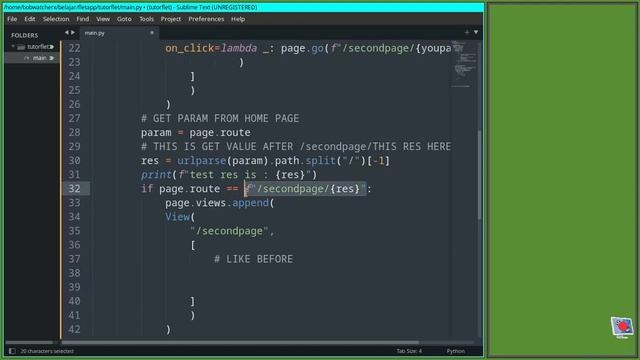Switch to the main.py tab
640x360 pixels.
click(118, 33)
